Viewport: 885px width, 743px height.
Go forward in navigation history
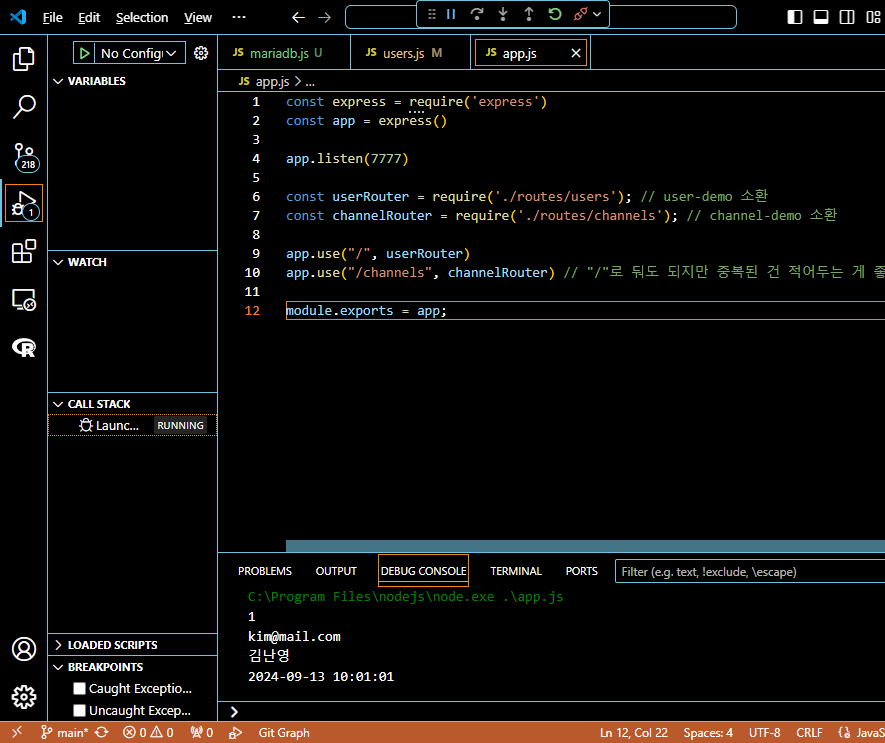coord(325,18)
